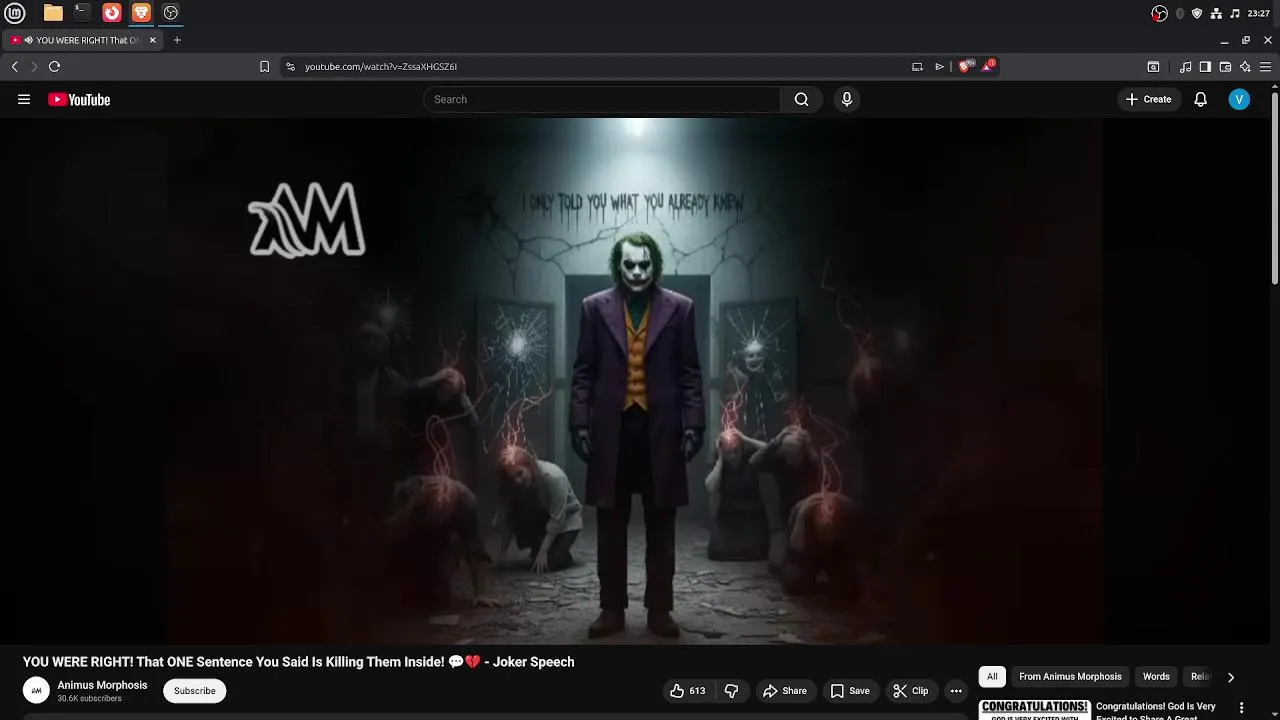The image size is (1280, 720).
Task: Open Brave Wallet icon
Action: click(x=1225, y=66)
